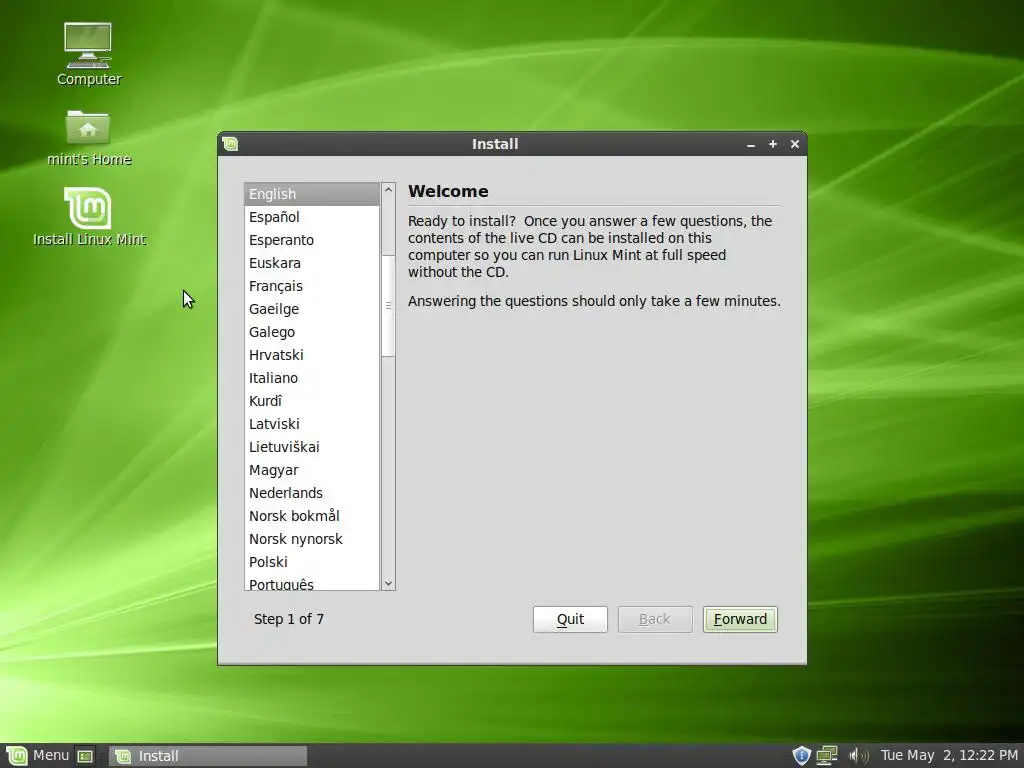The width and height of the screenshot is (1024, 768).
Task: Click the language list scroll up arrow
Action: pos(388,189)
